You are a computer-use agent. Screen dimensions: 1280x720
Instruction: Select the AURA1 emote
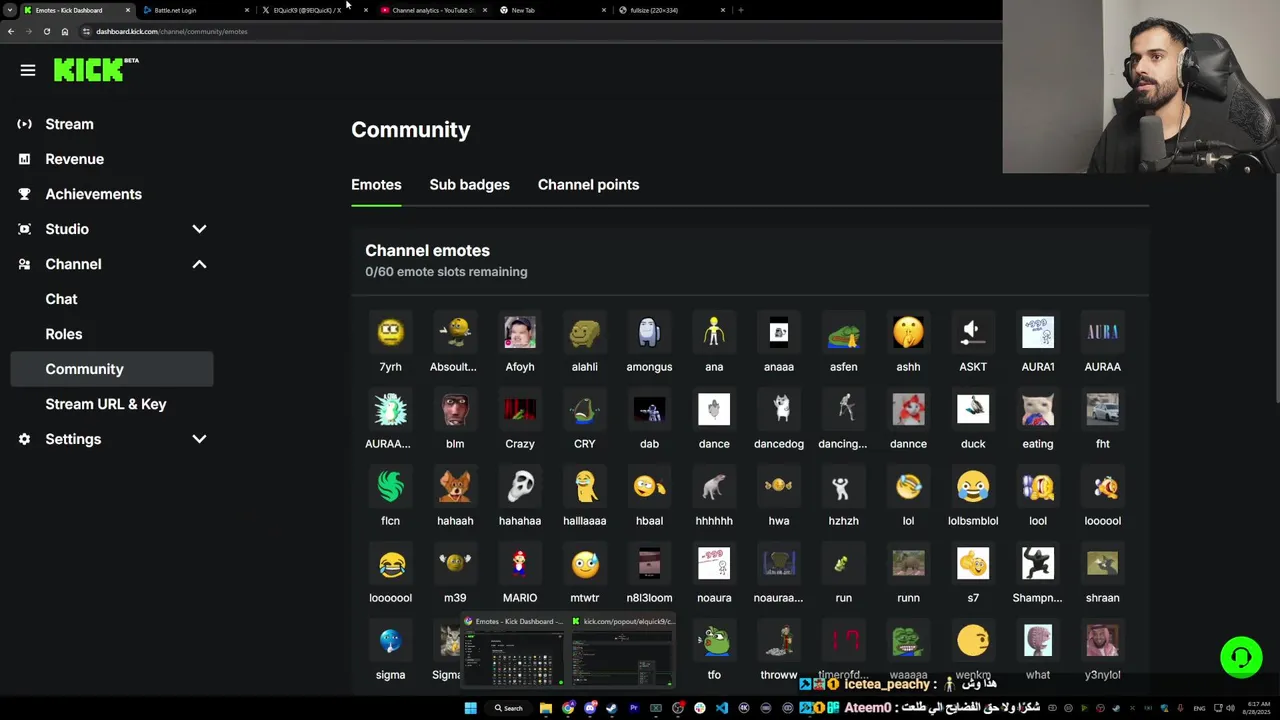coord(1038,332)
